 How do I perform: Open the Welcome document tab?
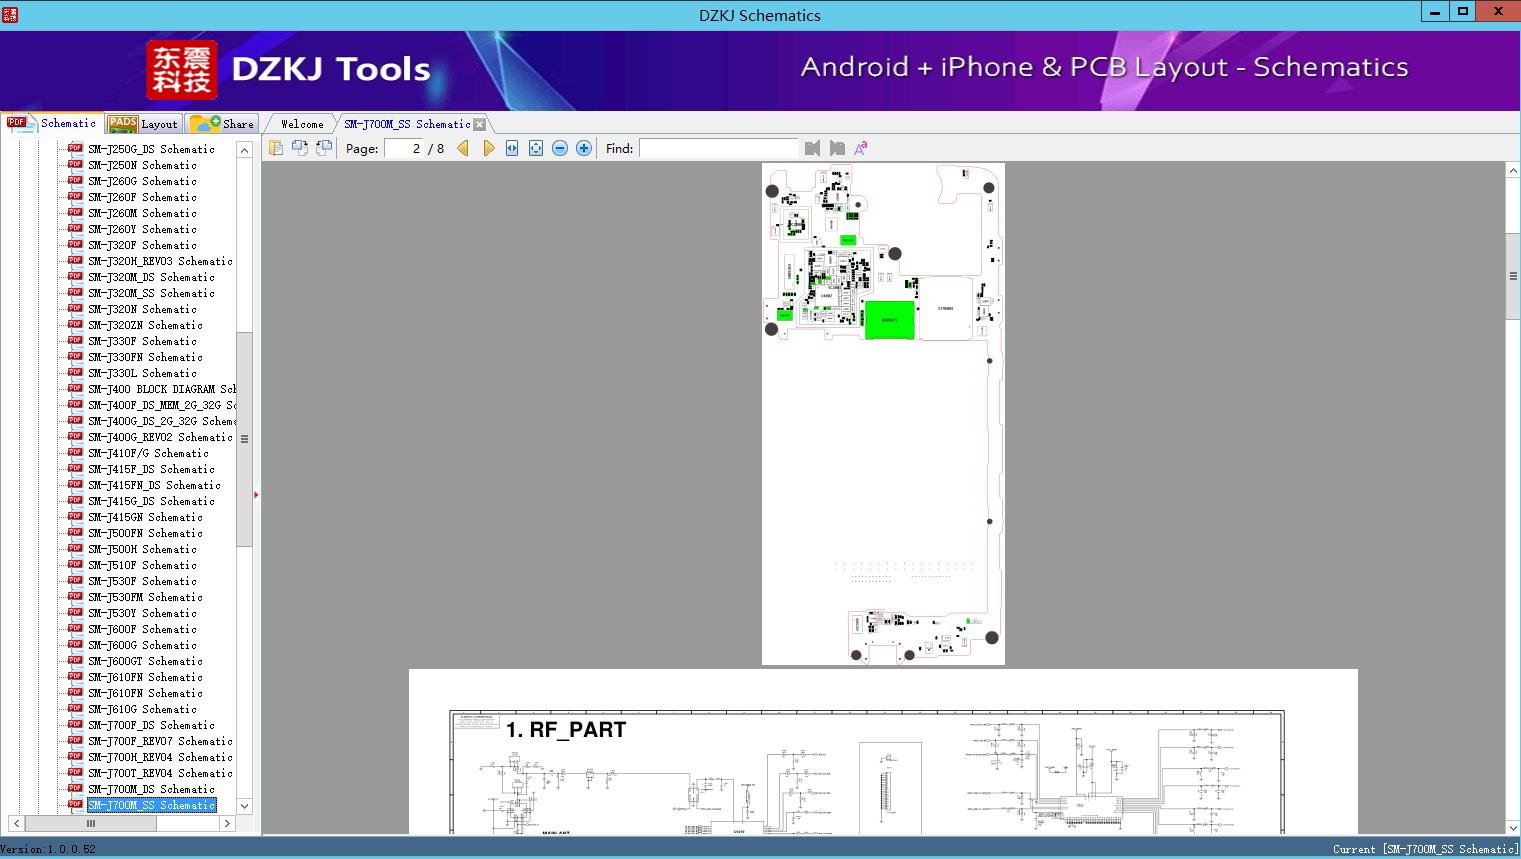[x=302, y=124]
